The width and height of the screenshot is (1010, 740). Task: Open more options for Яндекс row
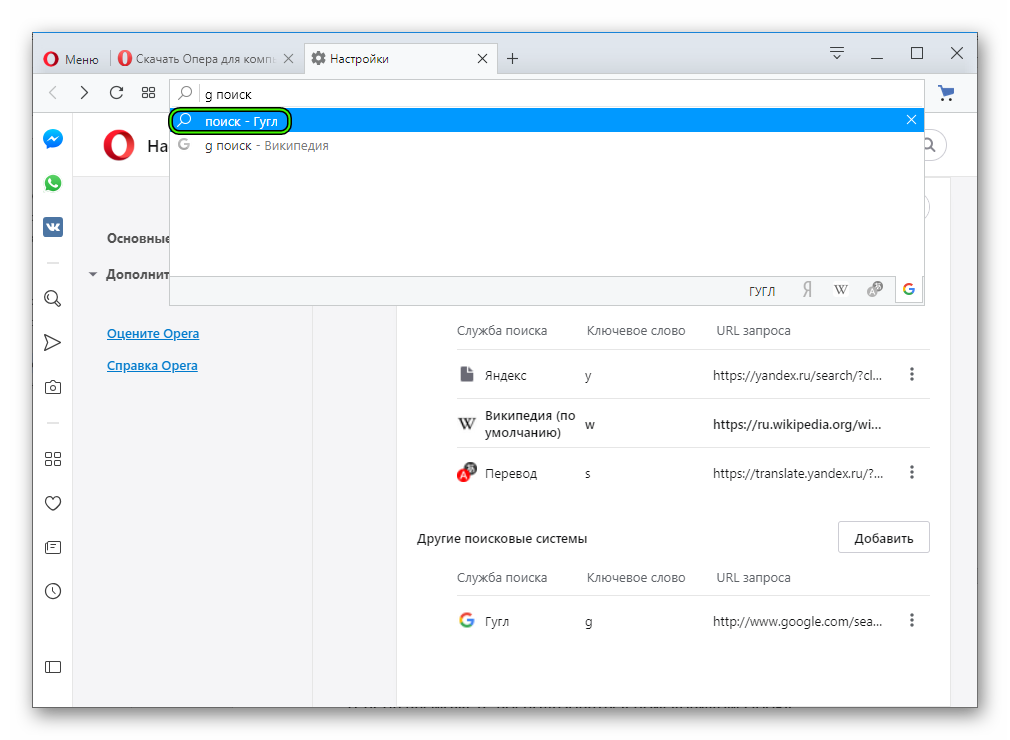pos(911,374)
